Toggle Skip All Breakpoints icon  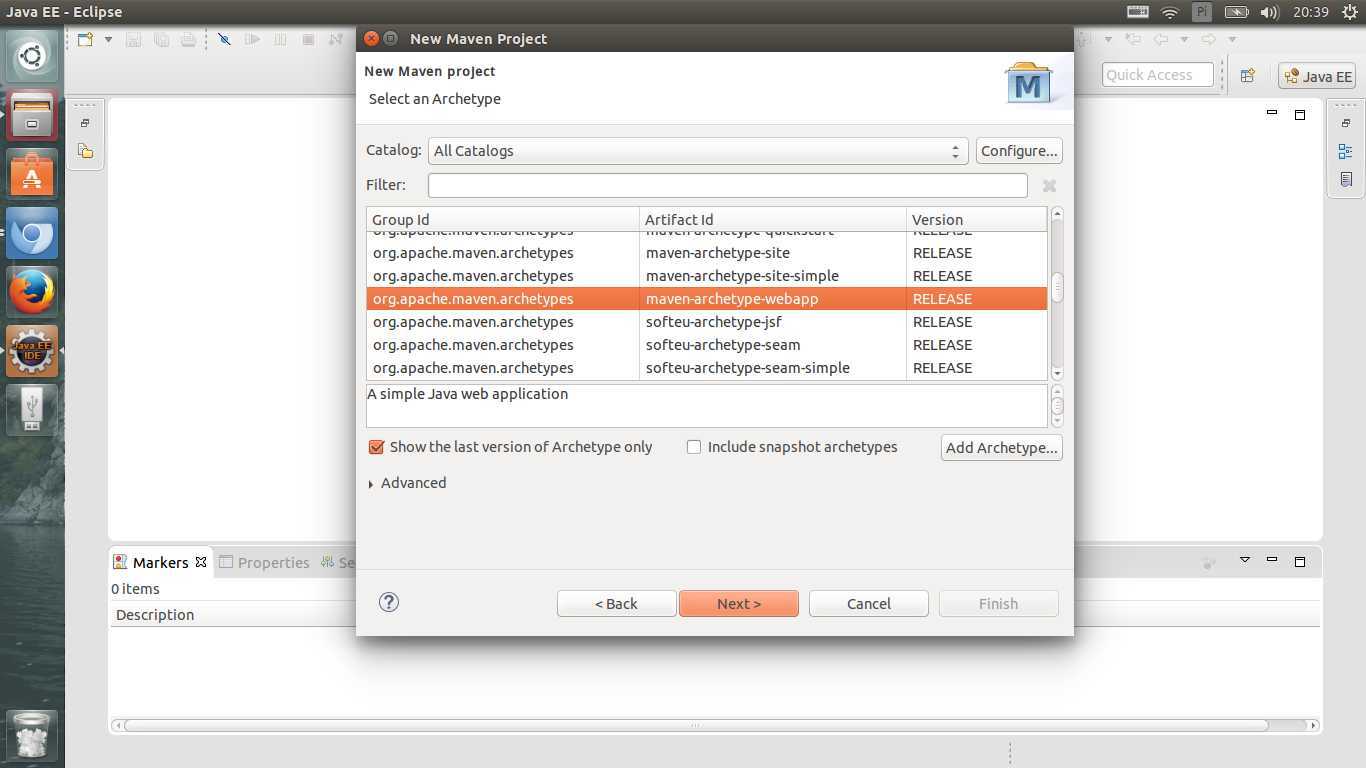click(x=224, y=40)
